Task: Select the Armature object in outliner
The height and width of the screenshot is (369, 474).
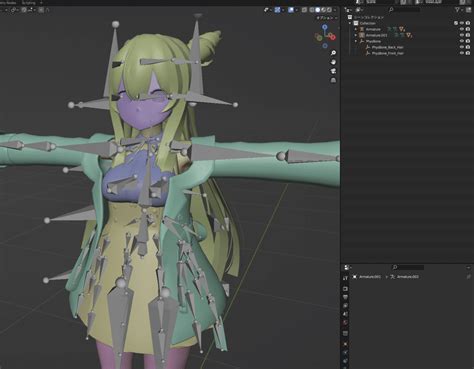Action: [x=373, y=29]
